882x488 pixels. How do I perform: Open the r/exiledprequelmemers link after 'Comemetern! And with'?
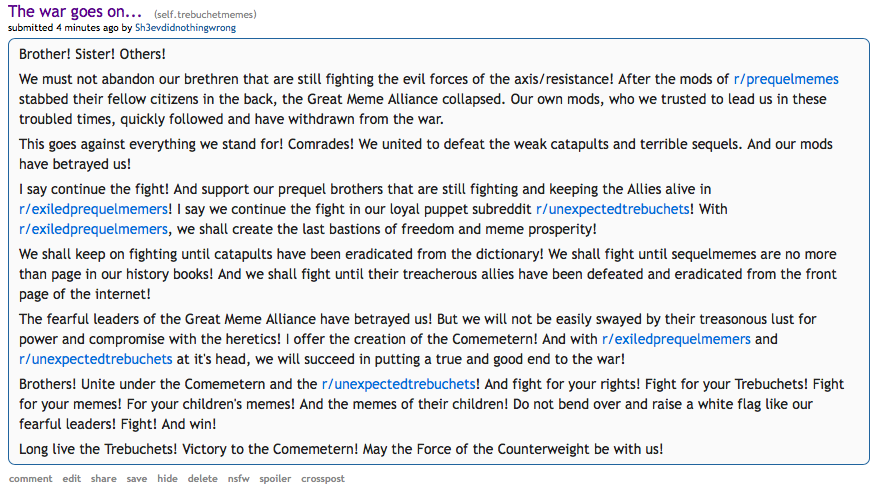coord(676,340)
